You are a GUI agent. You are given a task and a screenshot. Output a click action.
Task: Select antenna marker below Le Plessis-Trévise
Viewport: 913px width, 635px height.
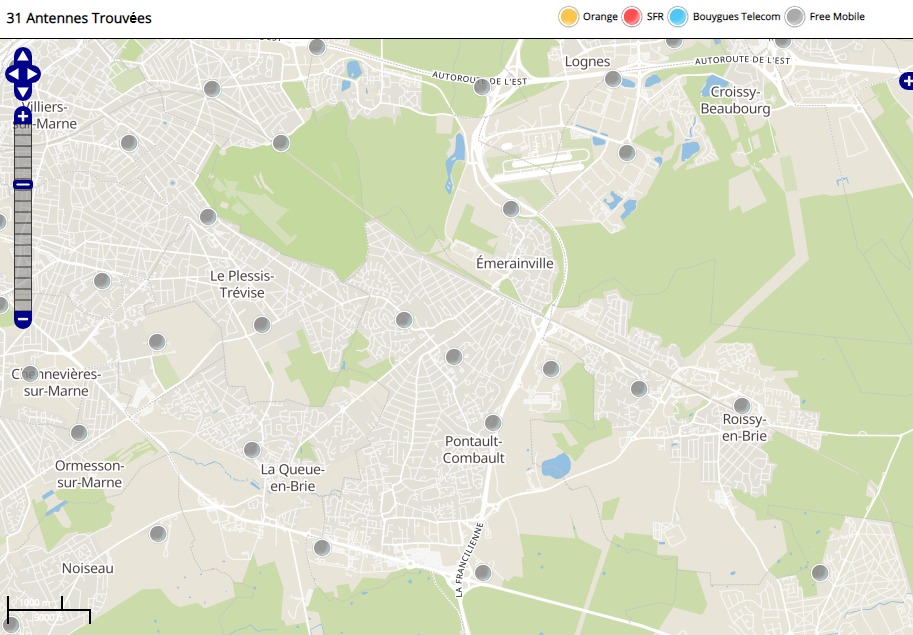point(262,325)
